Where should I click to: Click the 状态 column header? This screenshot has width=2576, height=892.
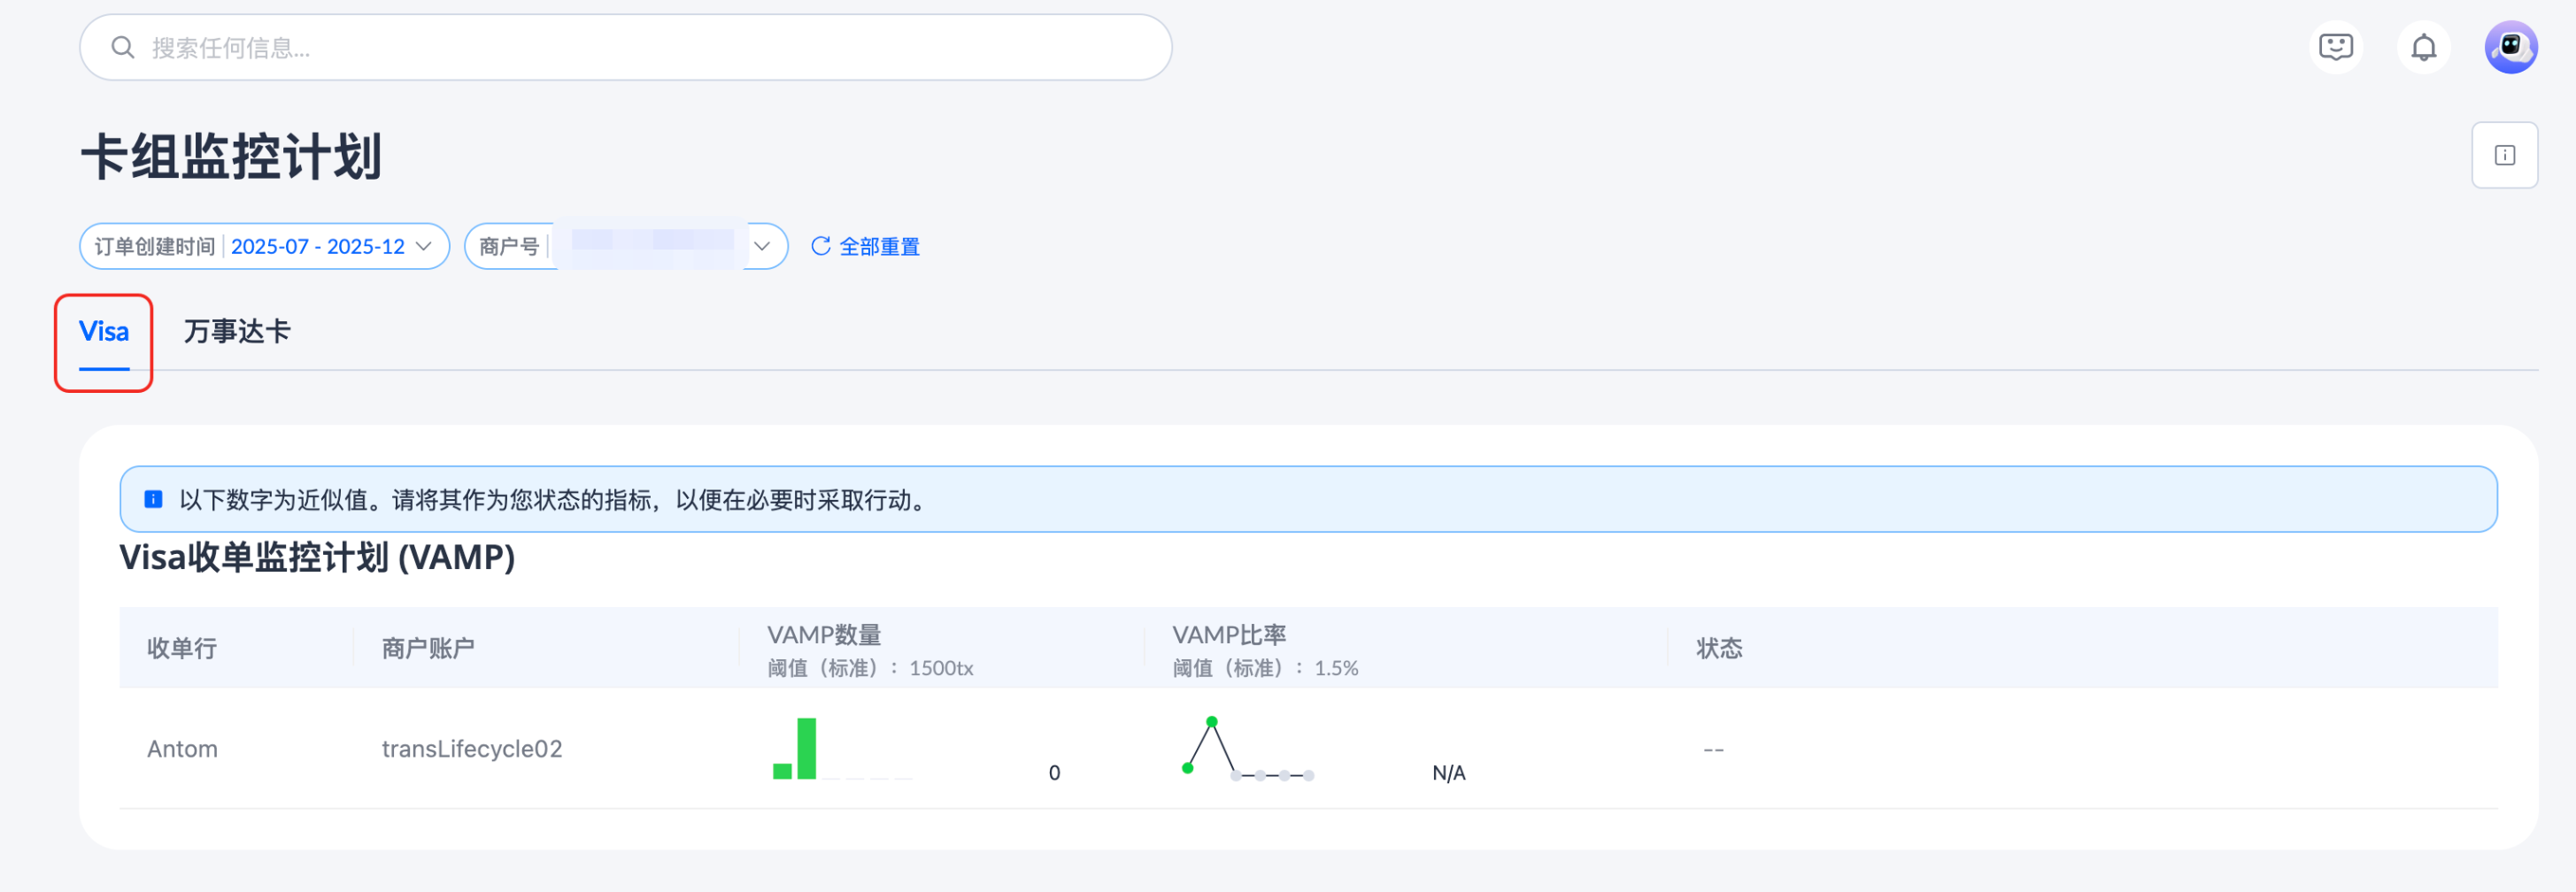pyautogui.click(x=1719, y=648)
